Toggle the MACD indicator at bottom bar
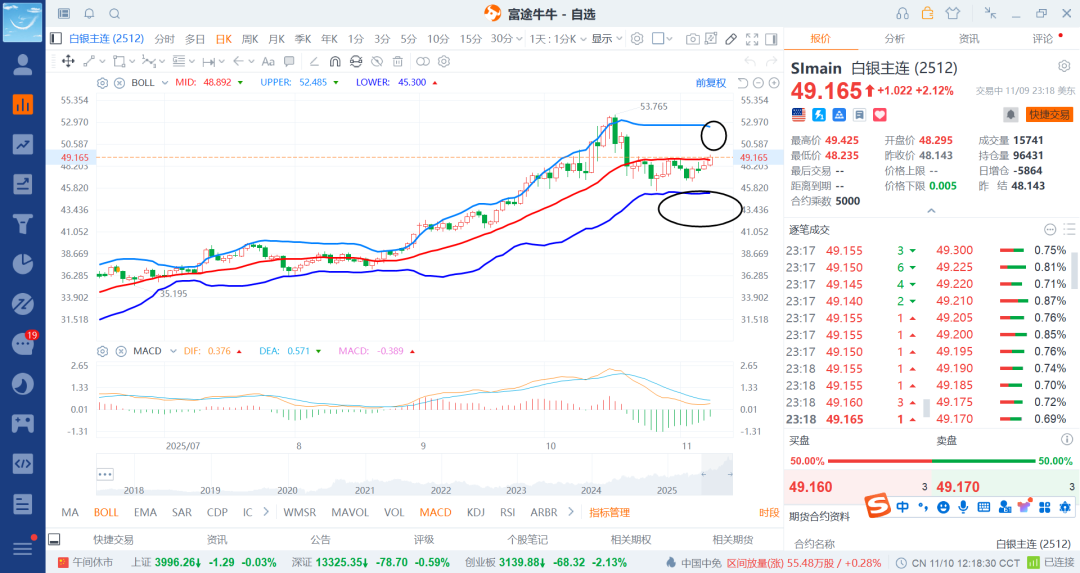 (x=435, y=512)
